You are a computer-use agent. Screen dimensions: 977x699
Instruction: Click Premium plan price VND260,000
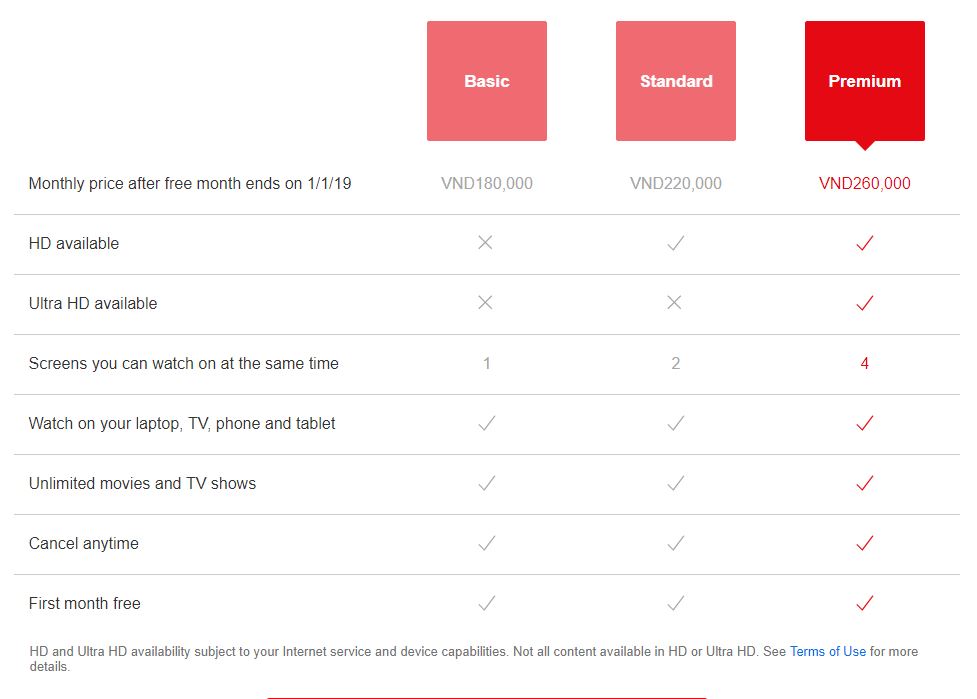[x=865, y=183]
